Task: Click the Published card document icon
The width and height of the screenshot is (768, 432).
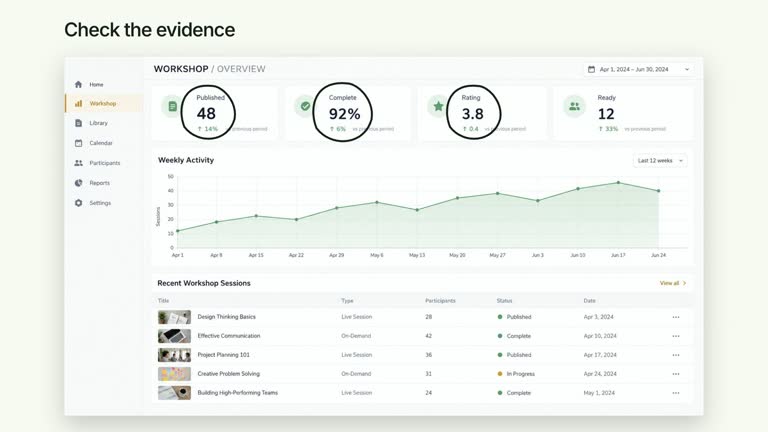Action: click(172, 106)
